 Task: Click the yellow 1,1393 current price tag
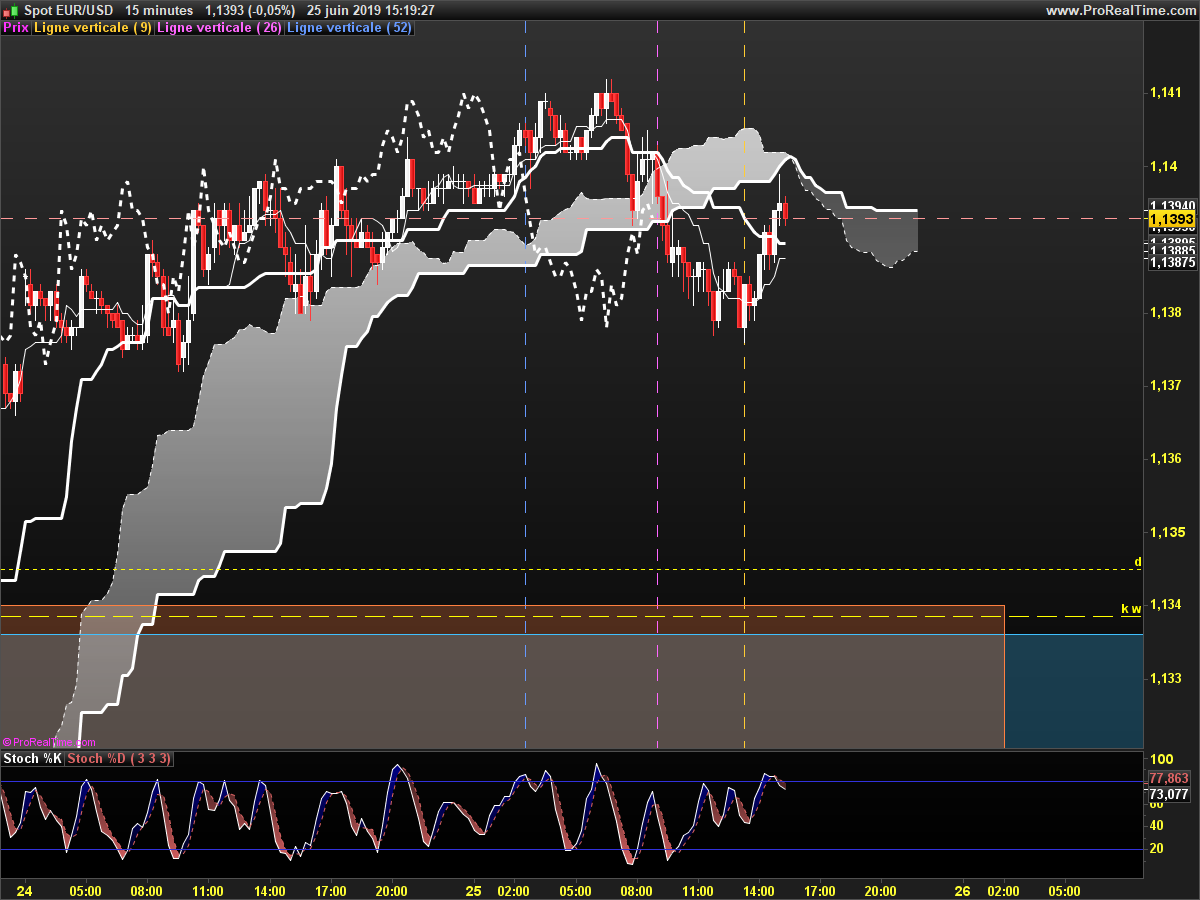click(1171, 219)
